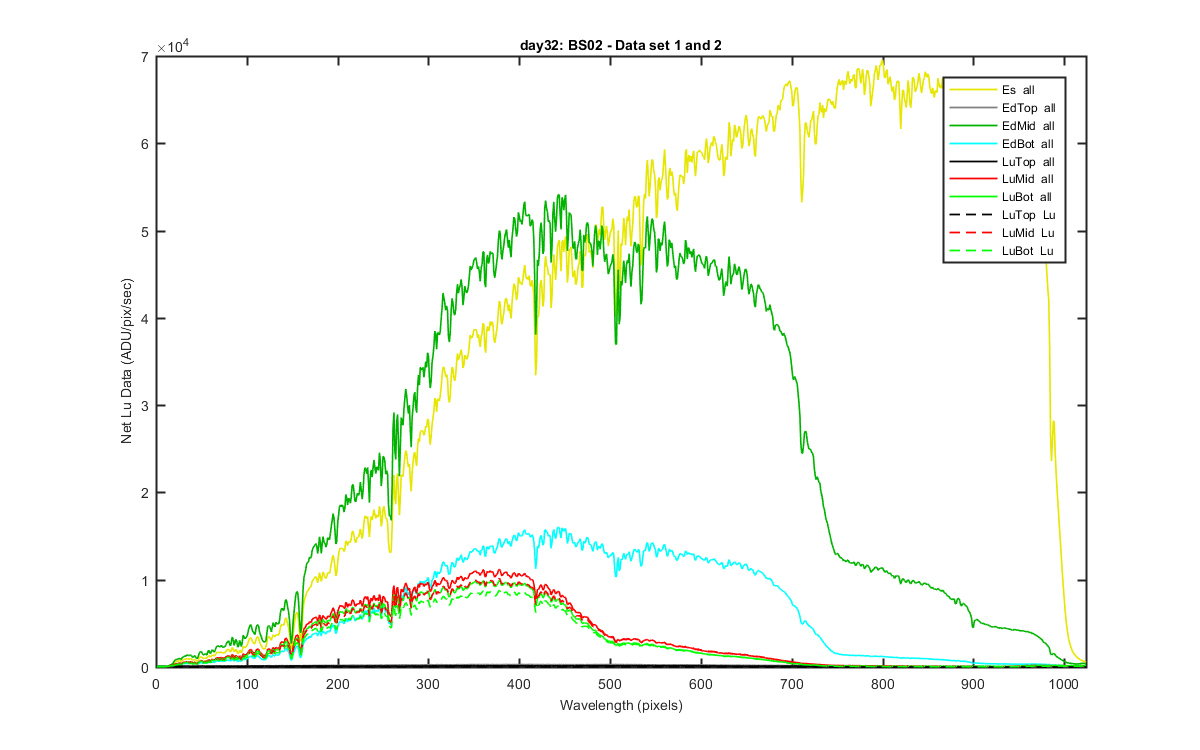1200x750 pixels.
Task: Click the ×10^4 exponent label
Action: click(x=173, y=46)
